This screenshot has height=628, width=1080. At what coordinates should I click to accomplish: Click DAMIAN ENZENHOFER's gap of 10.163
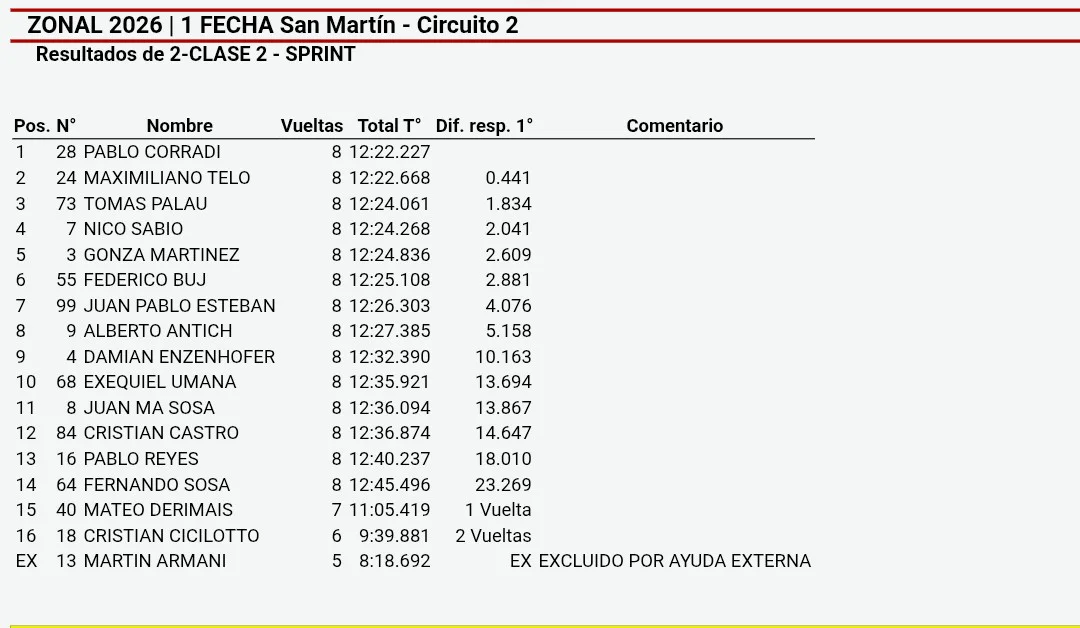point(503,357)
